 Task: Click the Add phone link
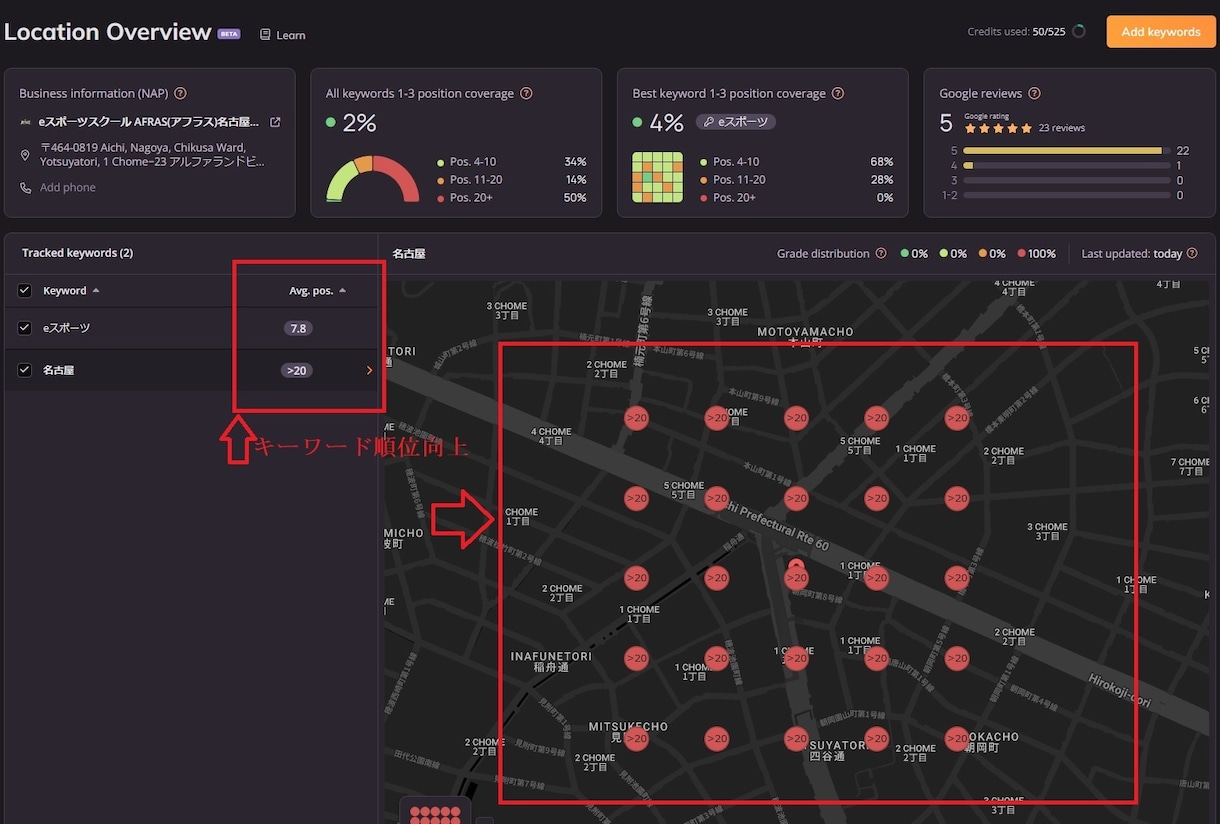(x=68, y=188)
